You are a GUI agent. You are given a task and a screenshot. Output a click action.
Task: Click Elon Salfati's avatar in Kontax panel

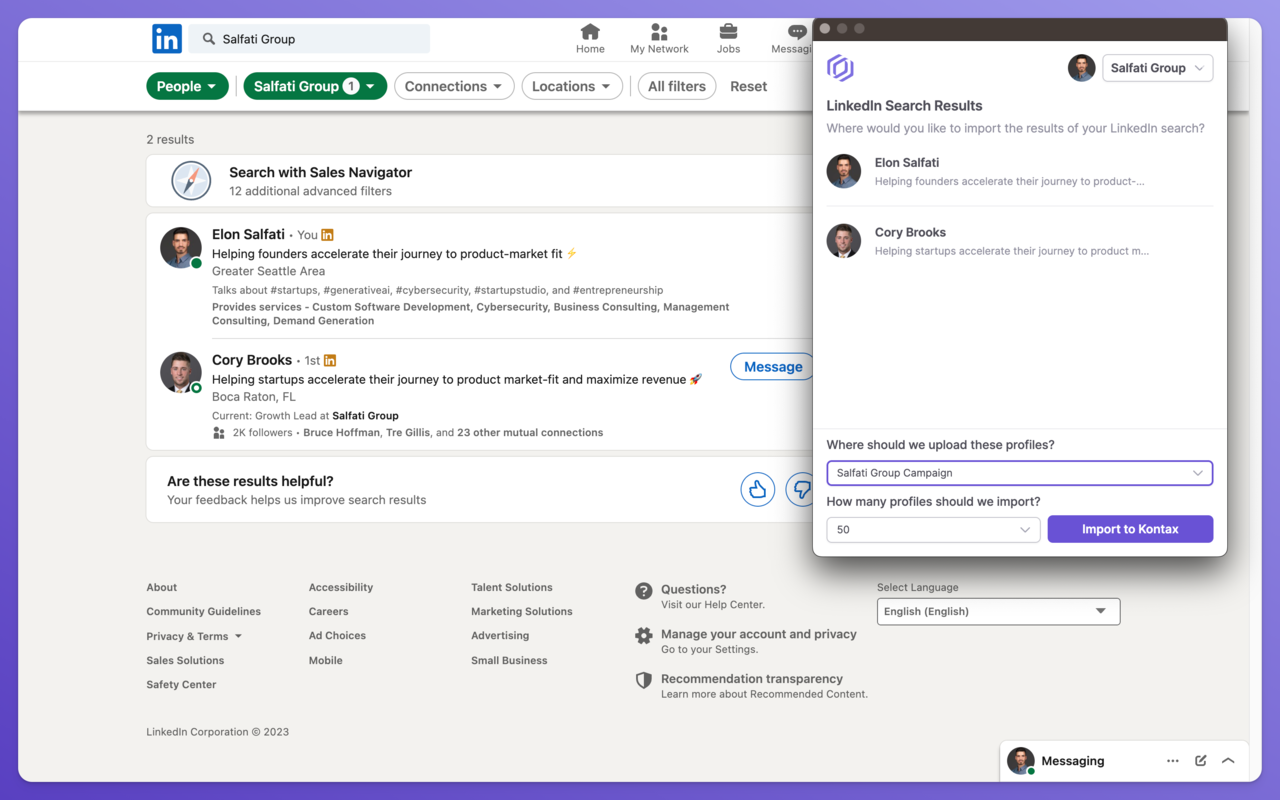point(844,171)
